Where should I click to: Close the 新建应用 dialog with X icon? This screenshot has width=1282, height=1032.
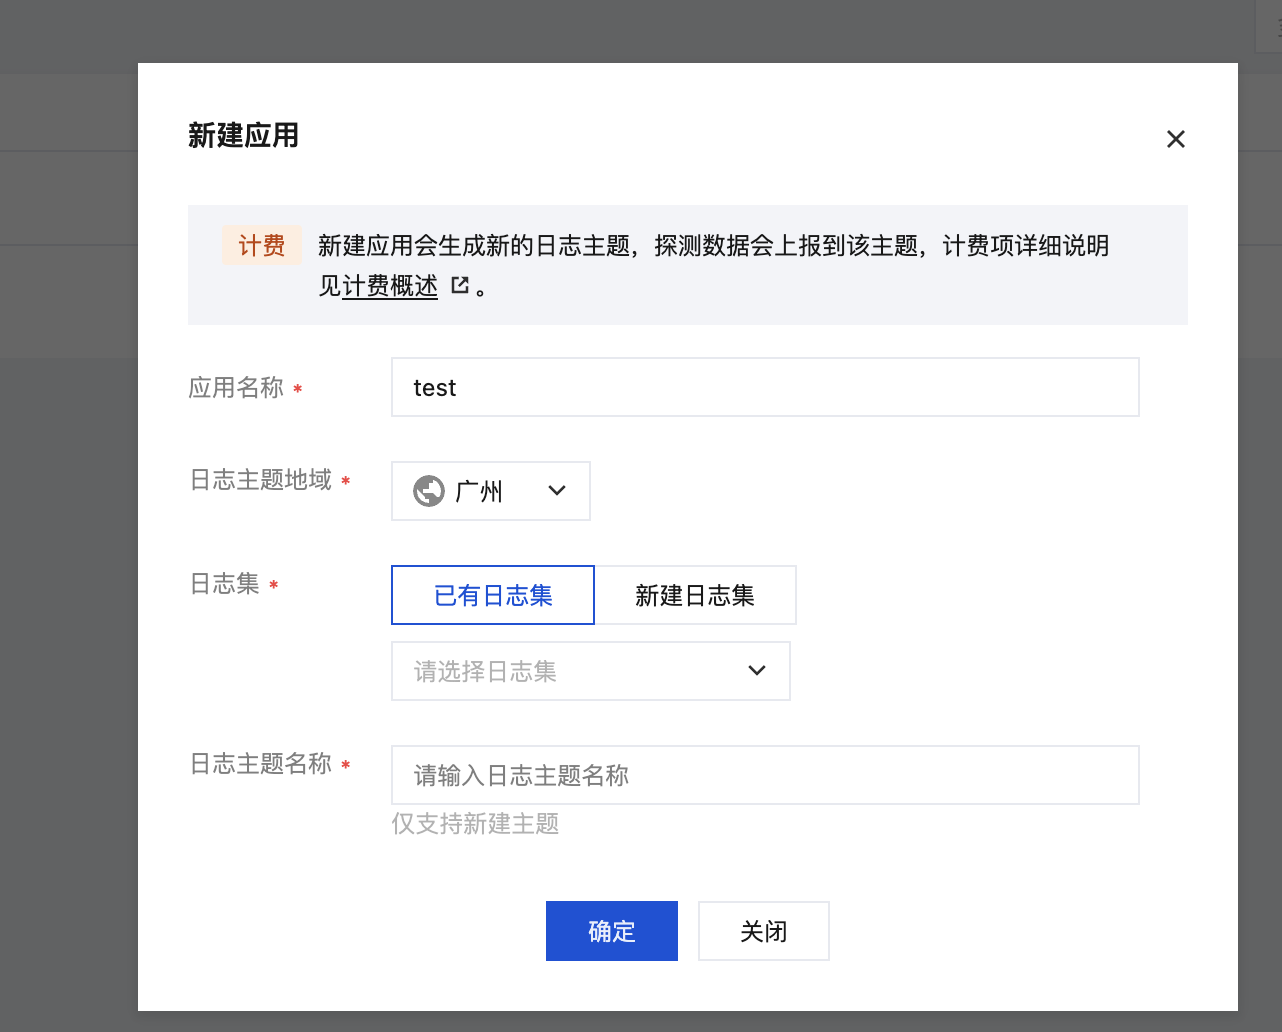click(x=1176, y=139)
